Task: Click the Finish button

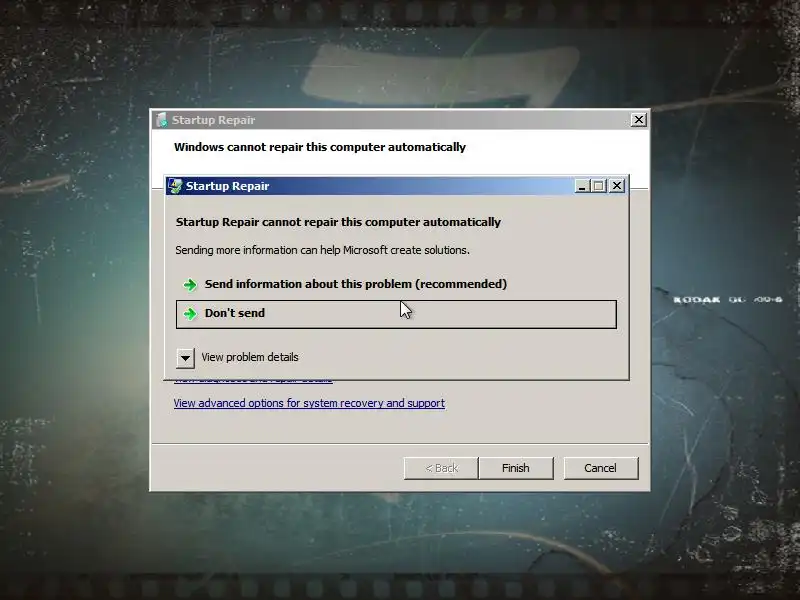Action: (516, 468)
